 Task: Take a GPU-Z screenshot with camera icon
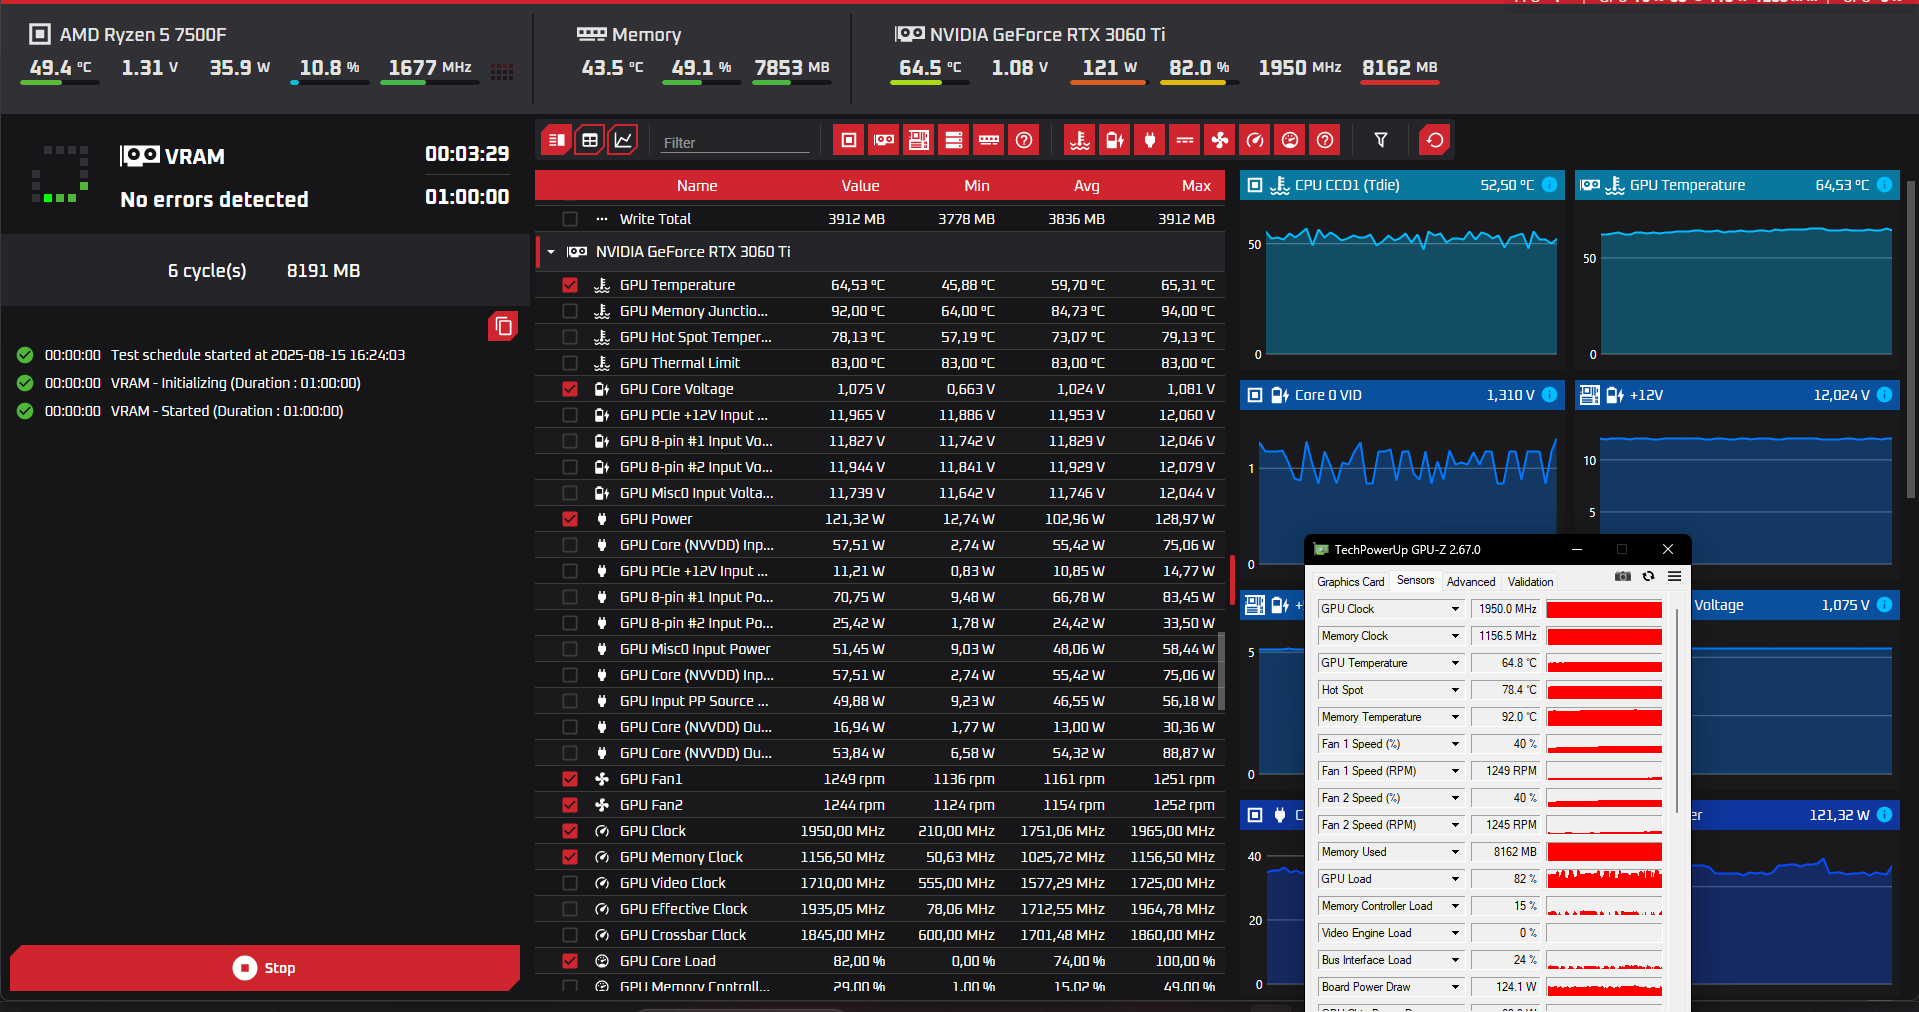(x=1622, y=577)
